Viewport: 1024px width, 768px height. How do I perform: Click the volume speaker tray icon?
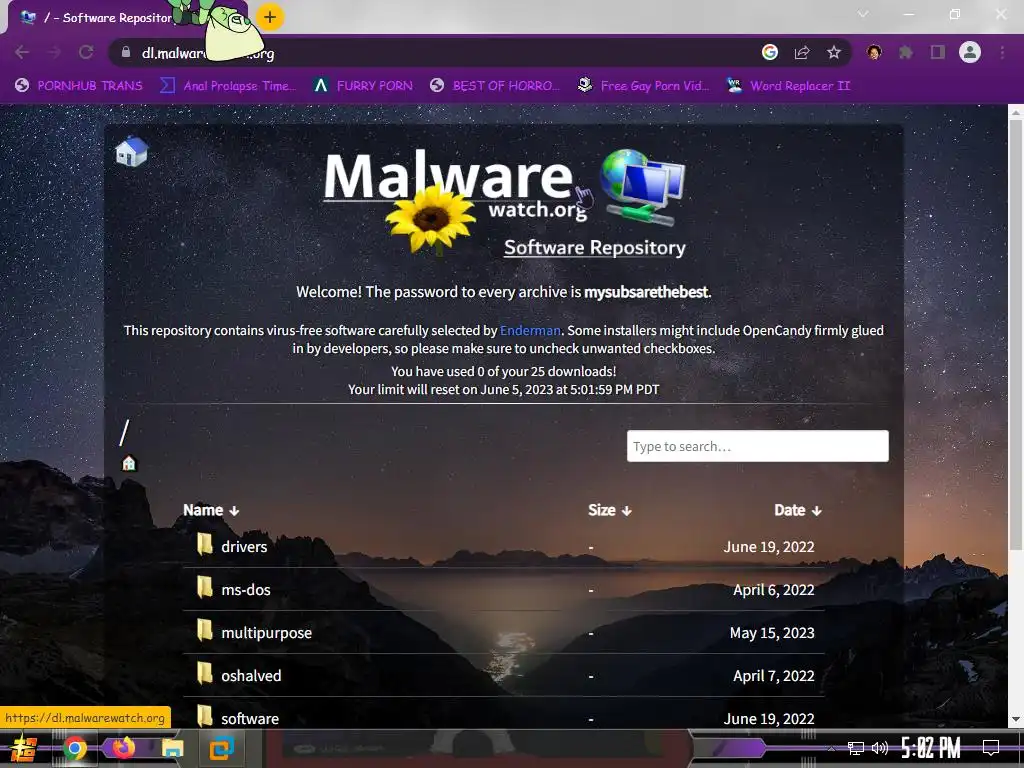pos(880,748)
